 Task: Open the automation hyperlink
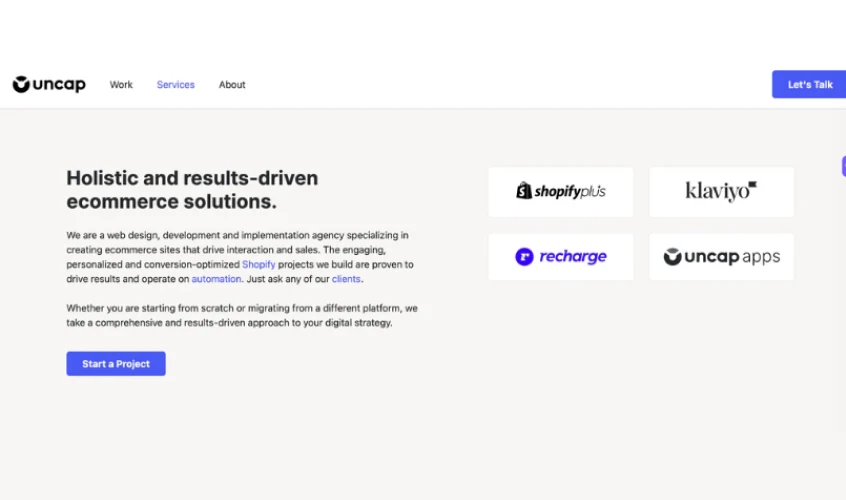216,279
